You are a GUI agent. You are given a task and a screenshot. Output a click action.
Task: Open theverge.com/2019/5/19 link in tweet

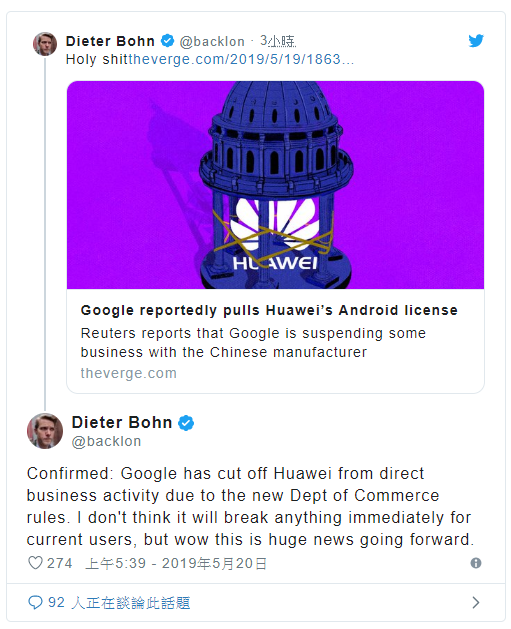[241, 59]
